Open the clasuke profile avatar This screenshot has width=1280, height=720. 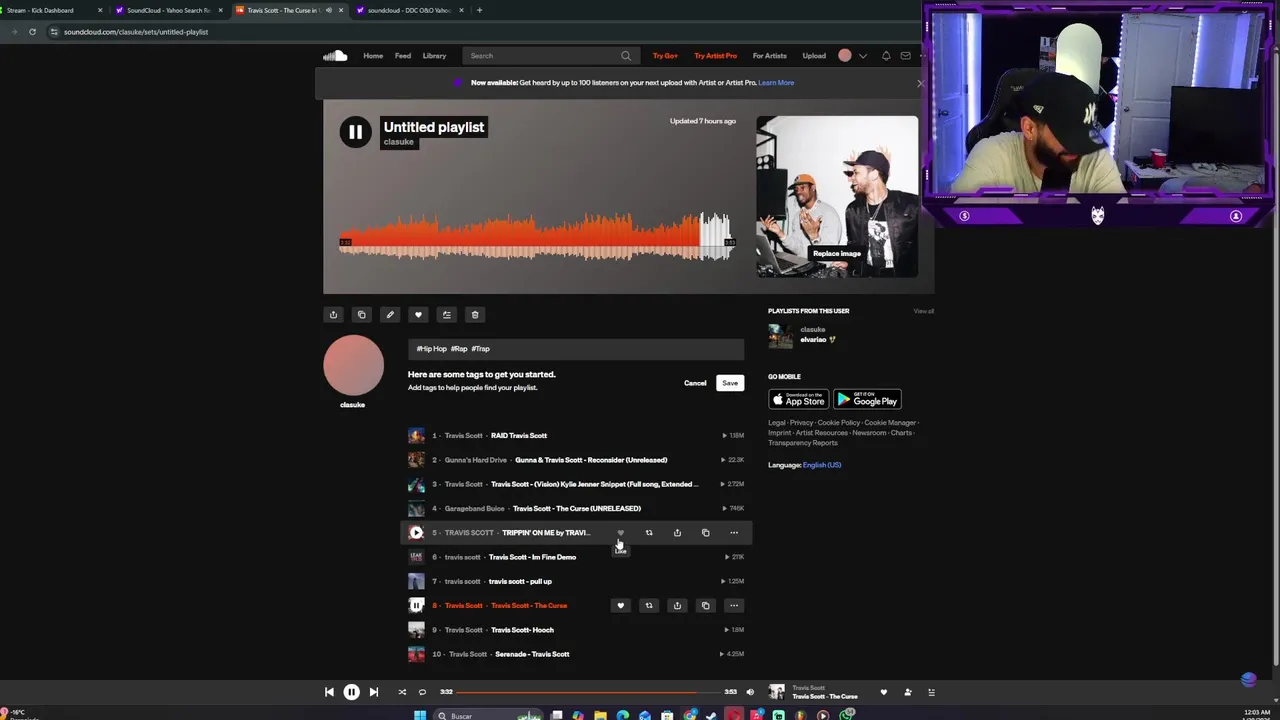[x=353, y=365]
